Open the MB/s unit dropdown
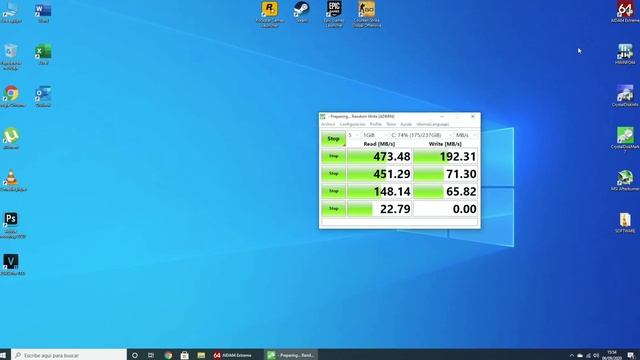This screenshot has width=640, height=360. pos(466,135)
